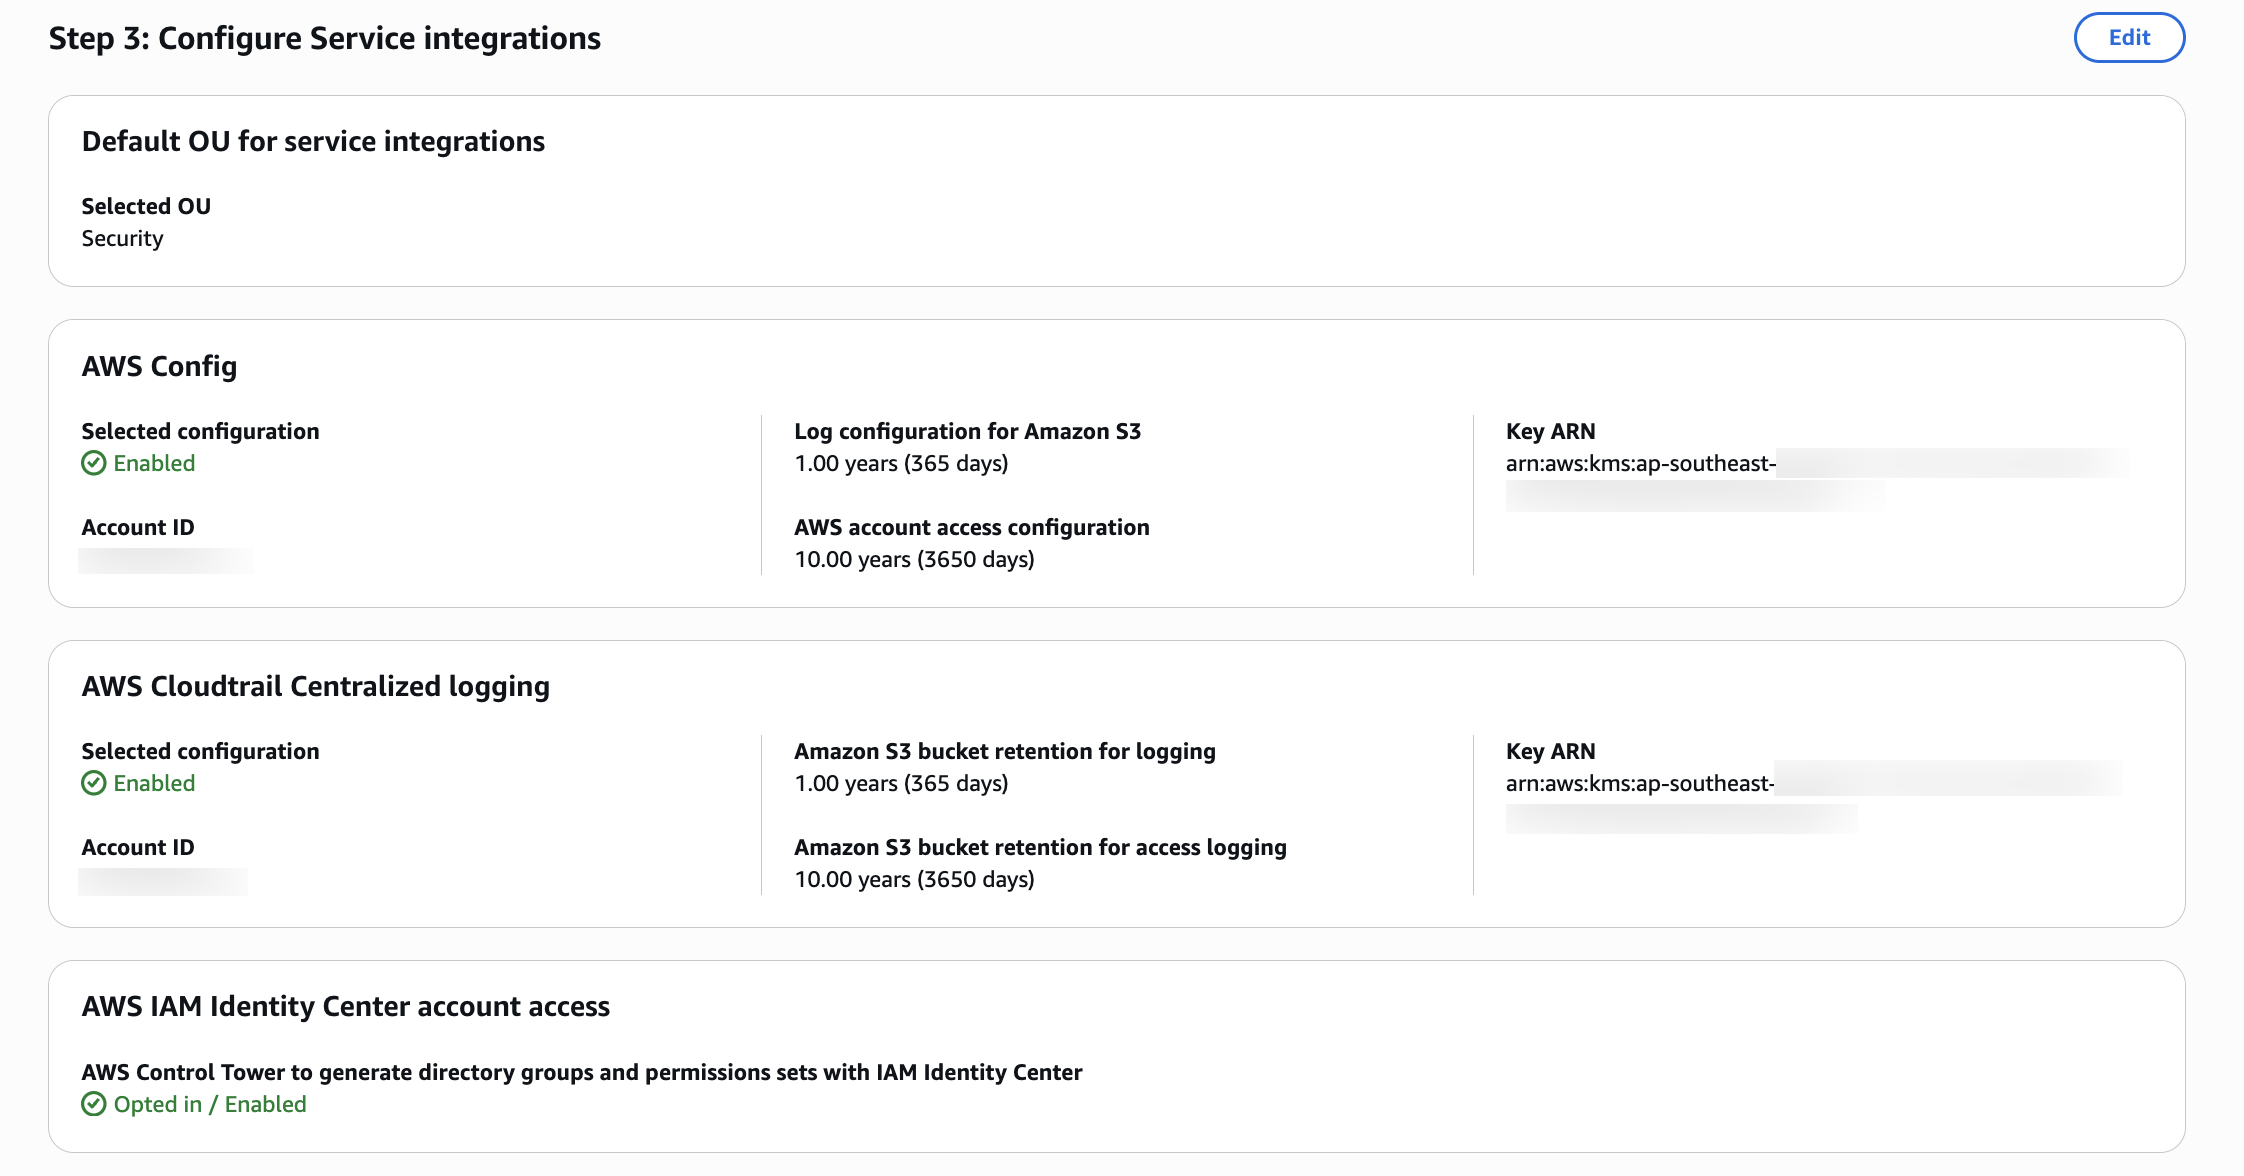Select the status indicator beside Selected configuration
2244x1176 pixels.
coord(93,463)
